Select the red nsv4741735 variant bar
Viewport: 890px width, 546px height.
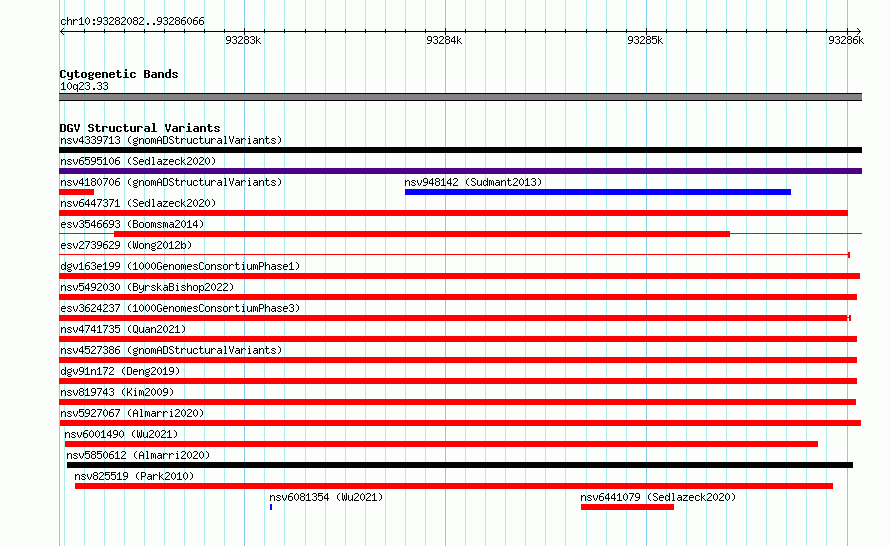(x=458, y=339)
